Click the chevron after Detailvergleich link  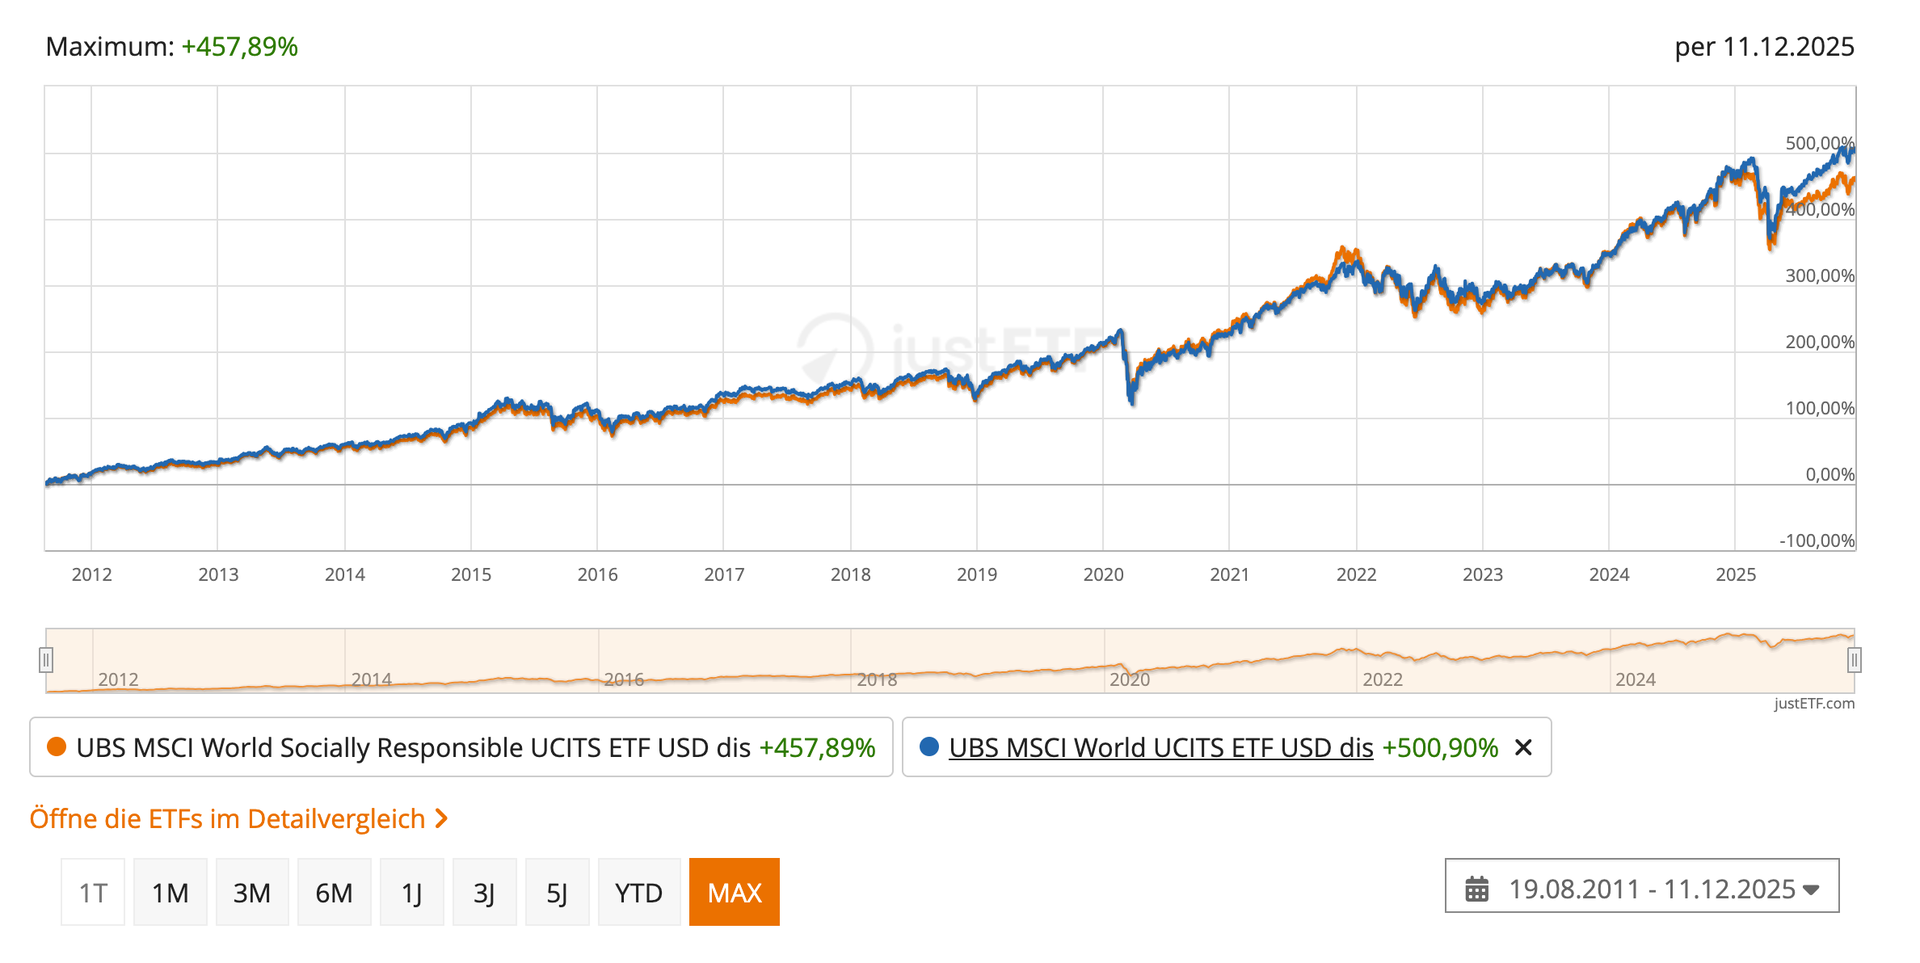tap(442, 819)
